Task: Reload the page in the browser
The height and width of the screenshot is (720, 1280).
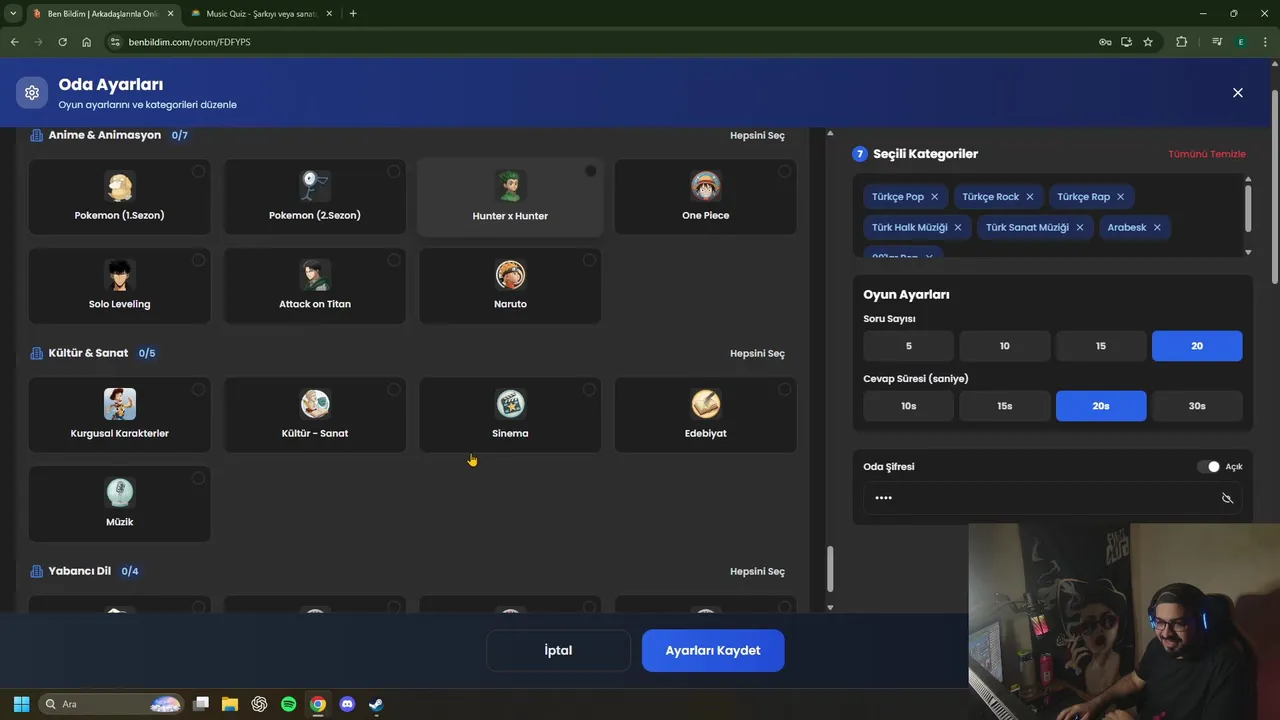Action: pos(62,42)
